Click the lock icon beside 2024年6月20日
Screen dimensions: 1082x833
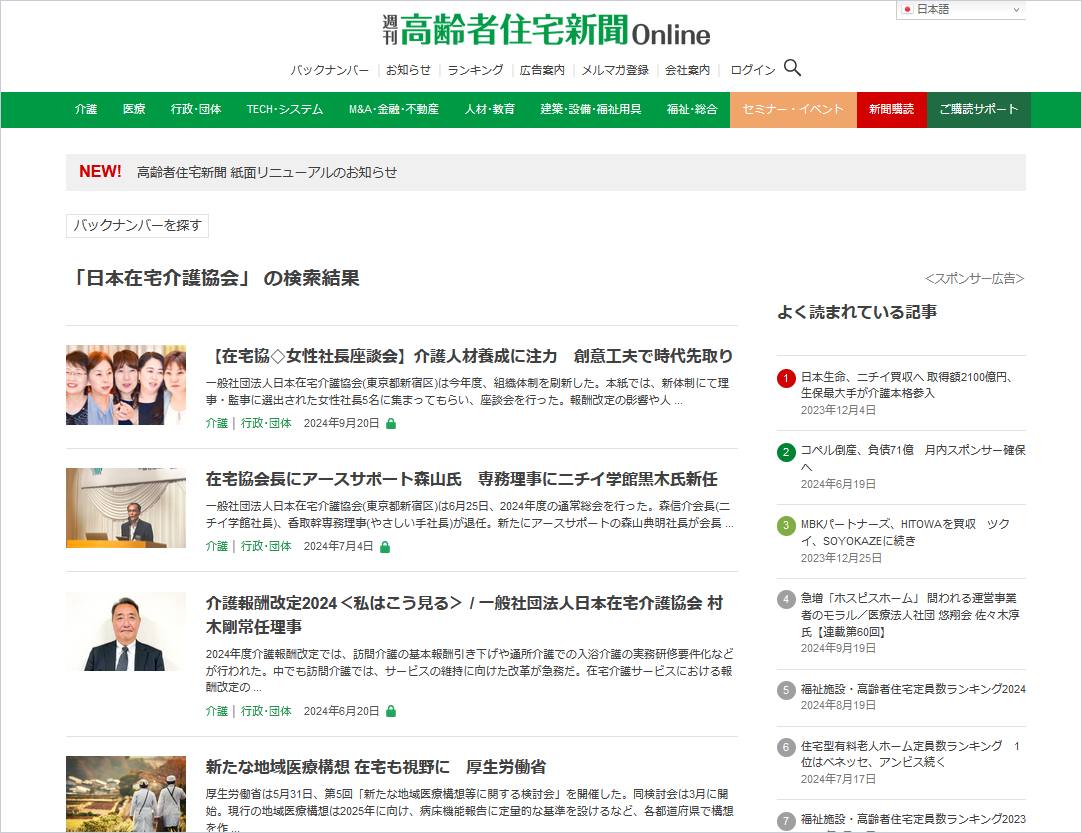391,711
